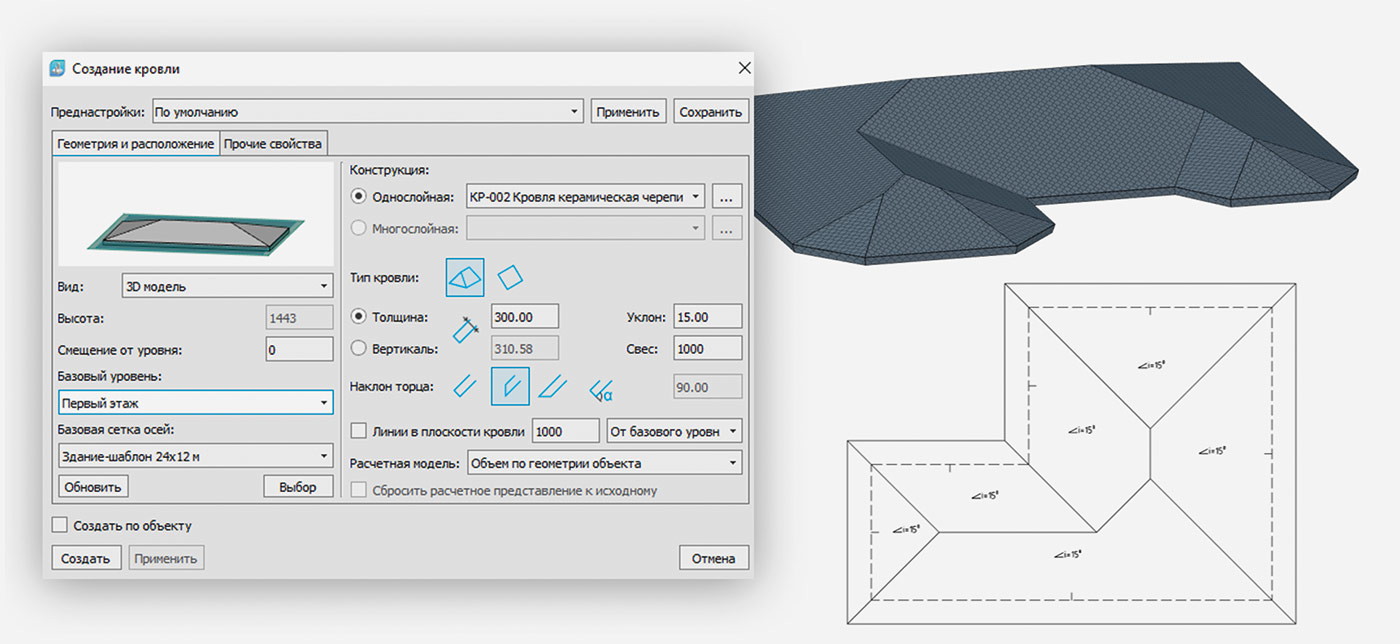Viewport: 1400px width, 644px height.
Task: Open the Расчетная модель dropdown
Action: [x=604, y=463]
